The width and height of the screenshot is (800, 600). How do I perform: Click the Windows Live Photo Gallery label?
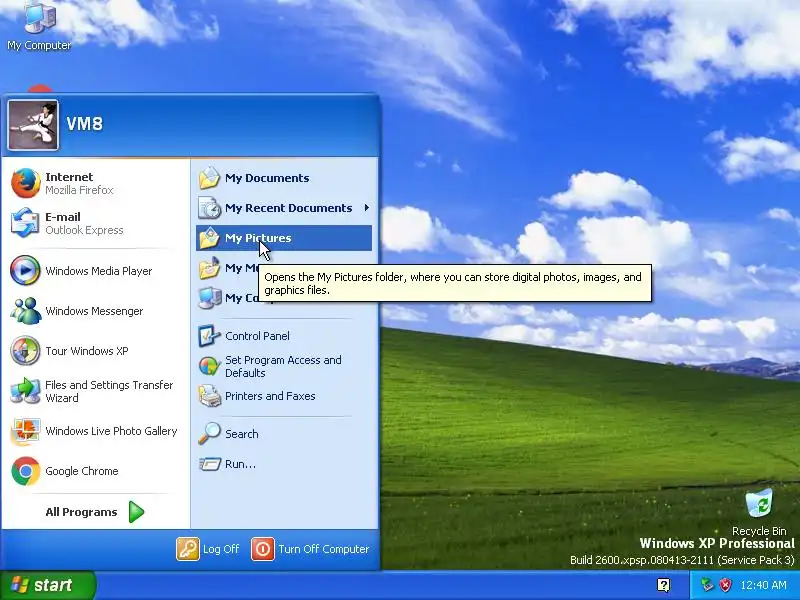click(111, 431)
